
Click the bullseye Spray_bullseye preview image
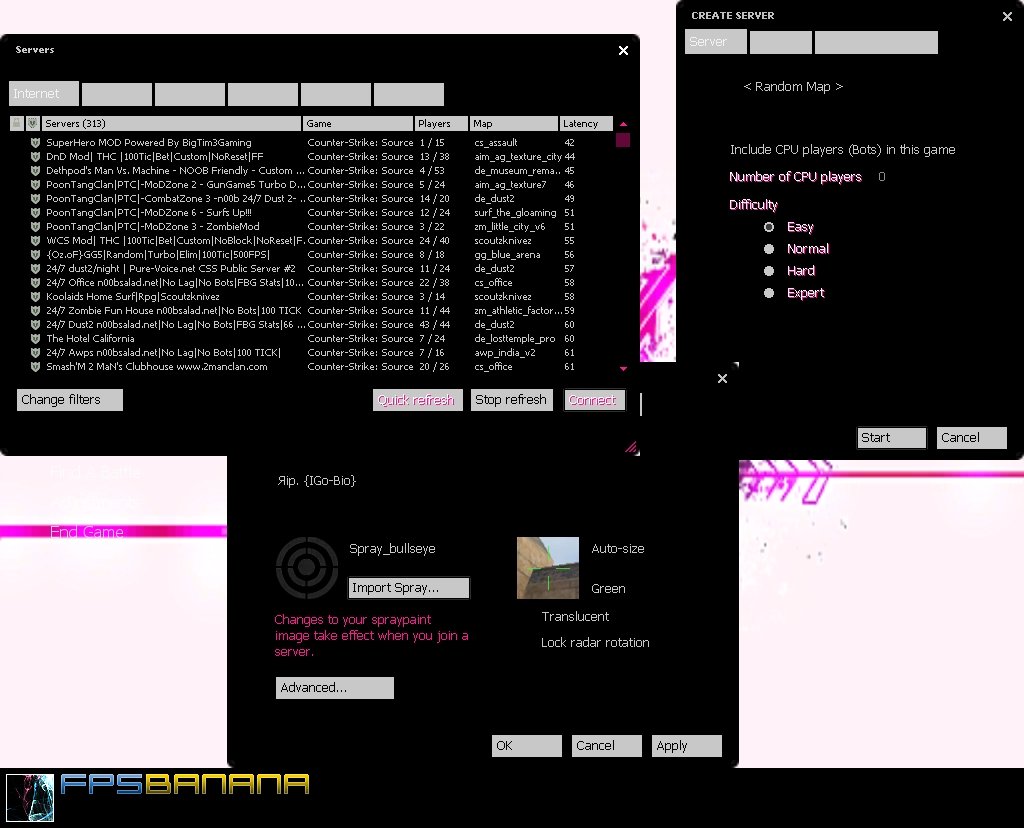coord(306,567)
